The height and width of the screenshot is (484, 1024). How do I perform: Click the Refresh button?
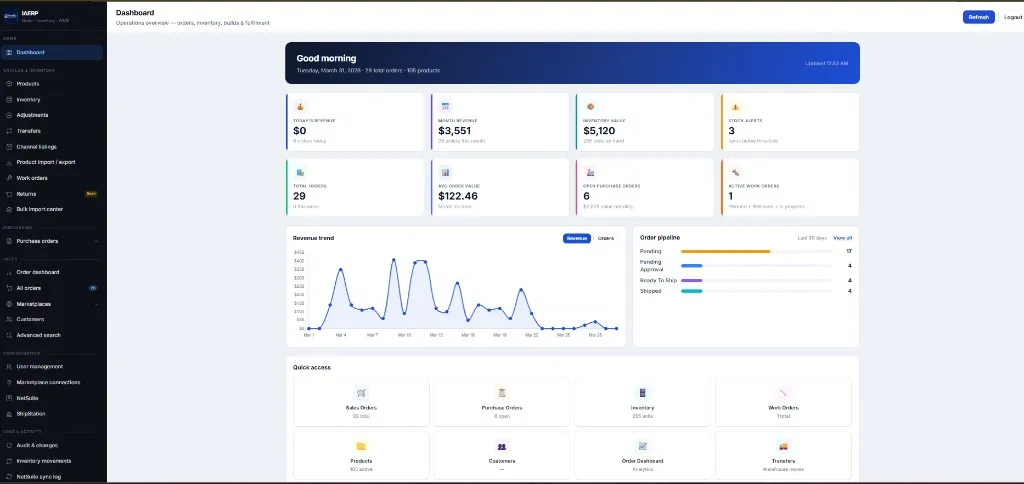[978, 17]
